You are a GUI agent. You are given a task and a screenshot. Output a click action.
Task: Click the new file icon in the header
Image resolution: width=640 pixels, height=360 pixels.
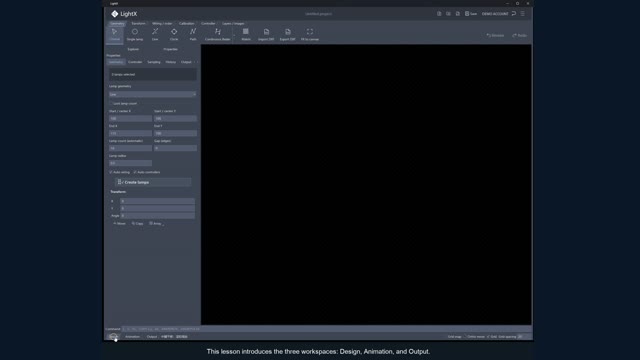(x=439, y=13)
